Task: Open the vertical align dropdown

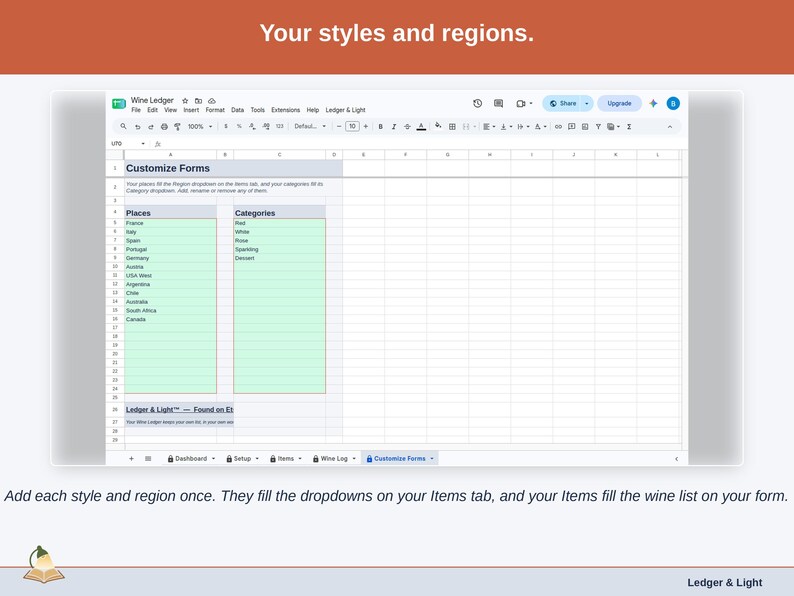Action: tap(506, 127)
